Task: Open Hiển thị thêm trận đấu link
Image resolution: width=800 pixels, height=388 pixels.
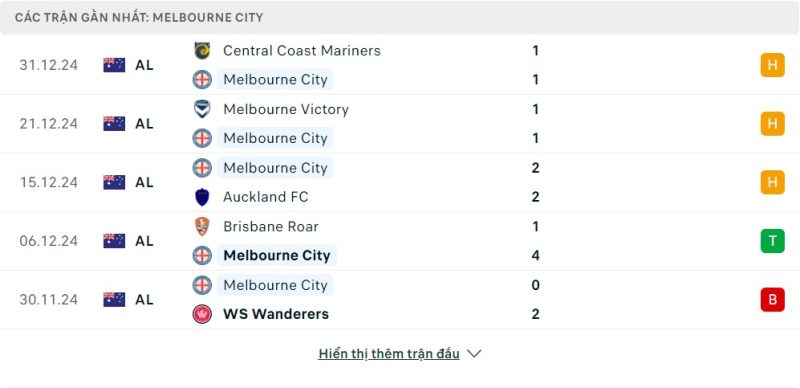Action: click(389, 354)
